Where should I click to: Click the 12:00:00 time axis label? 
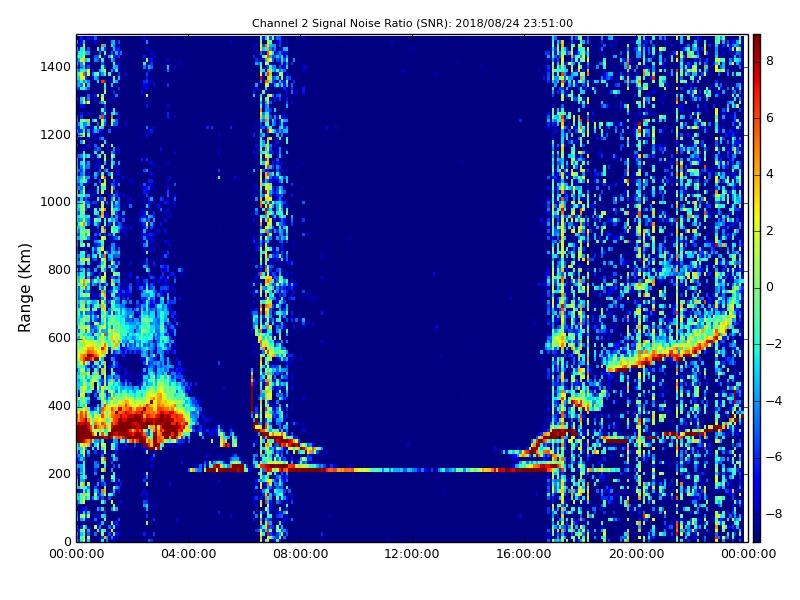412,554
